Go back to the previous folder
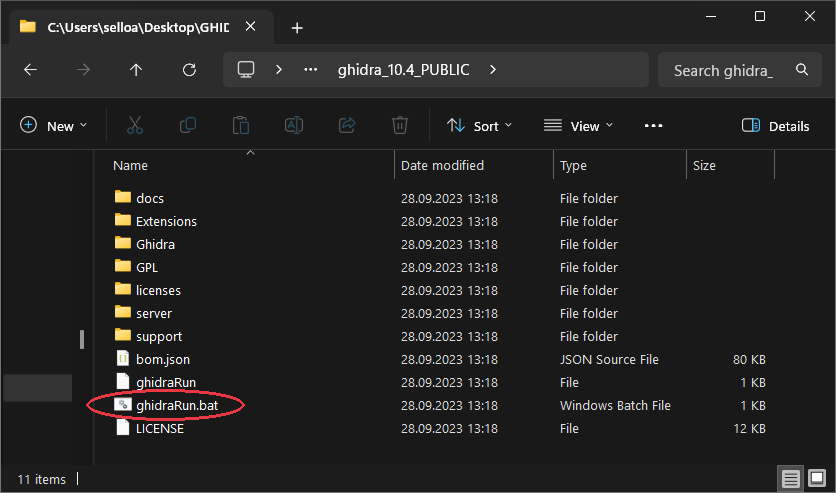 tap(30, 70)
